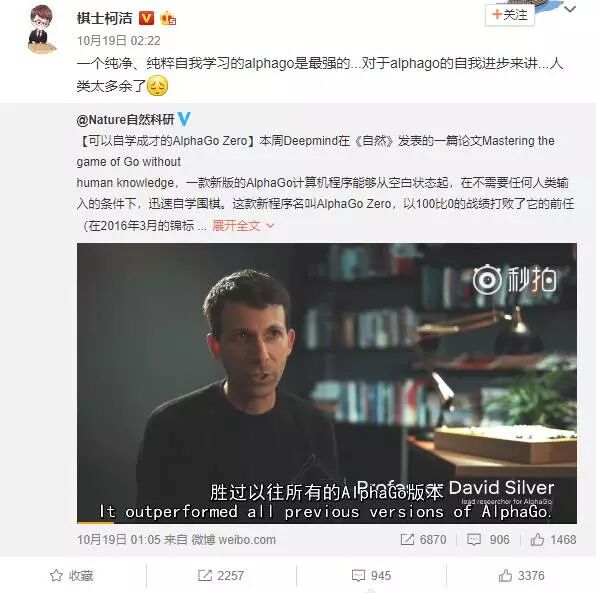Click the 秒拍 watermark logo
596x593 pixels.
(x=515, y=280)
